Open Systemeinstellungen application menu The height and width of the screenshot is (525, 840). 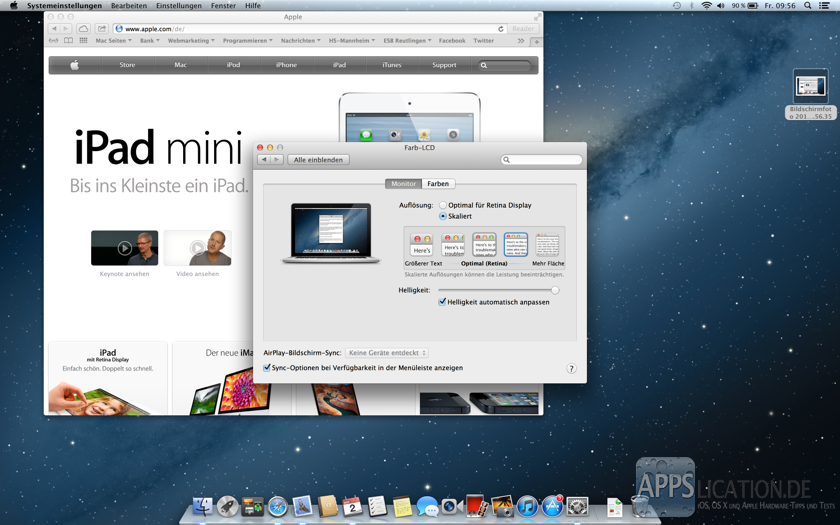point(64,5)
